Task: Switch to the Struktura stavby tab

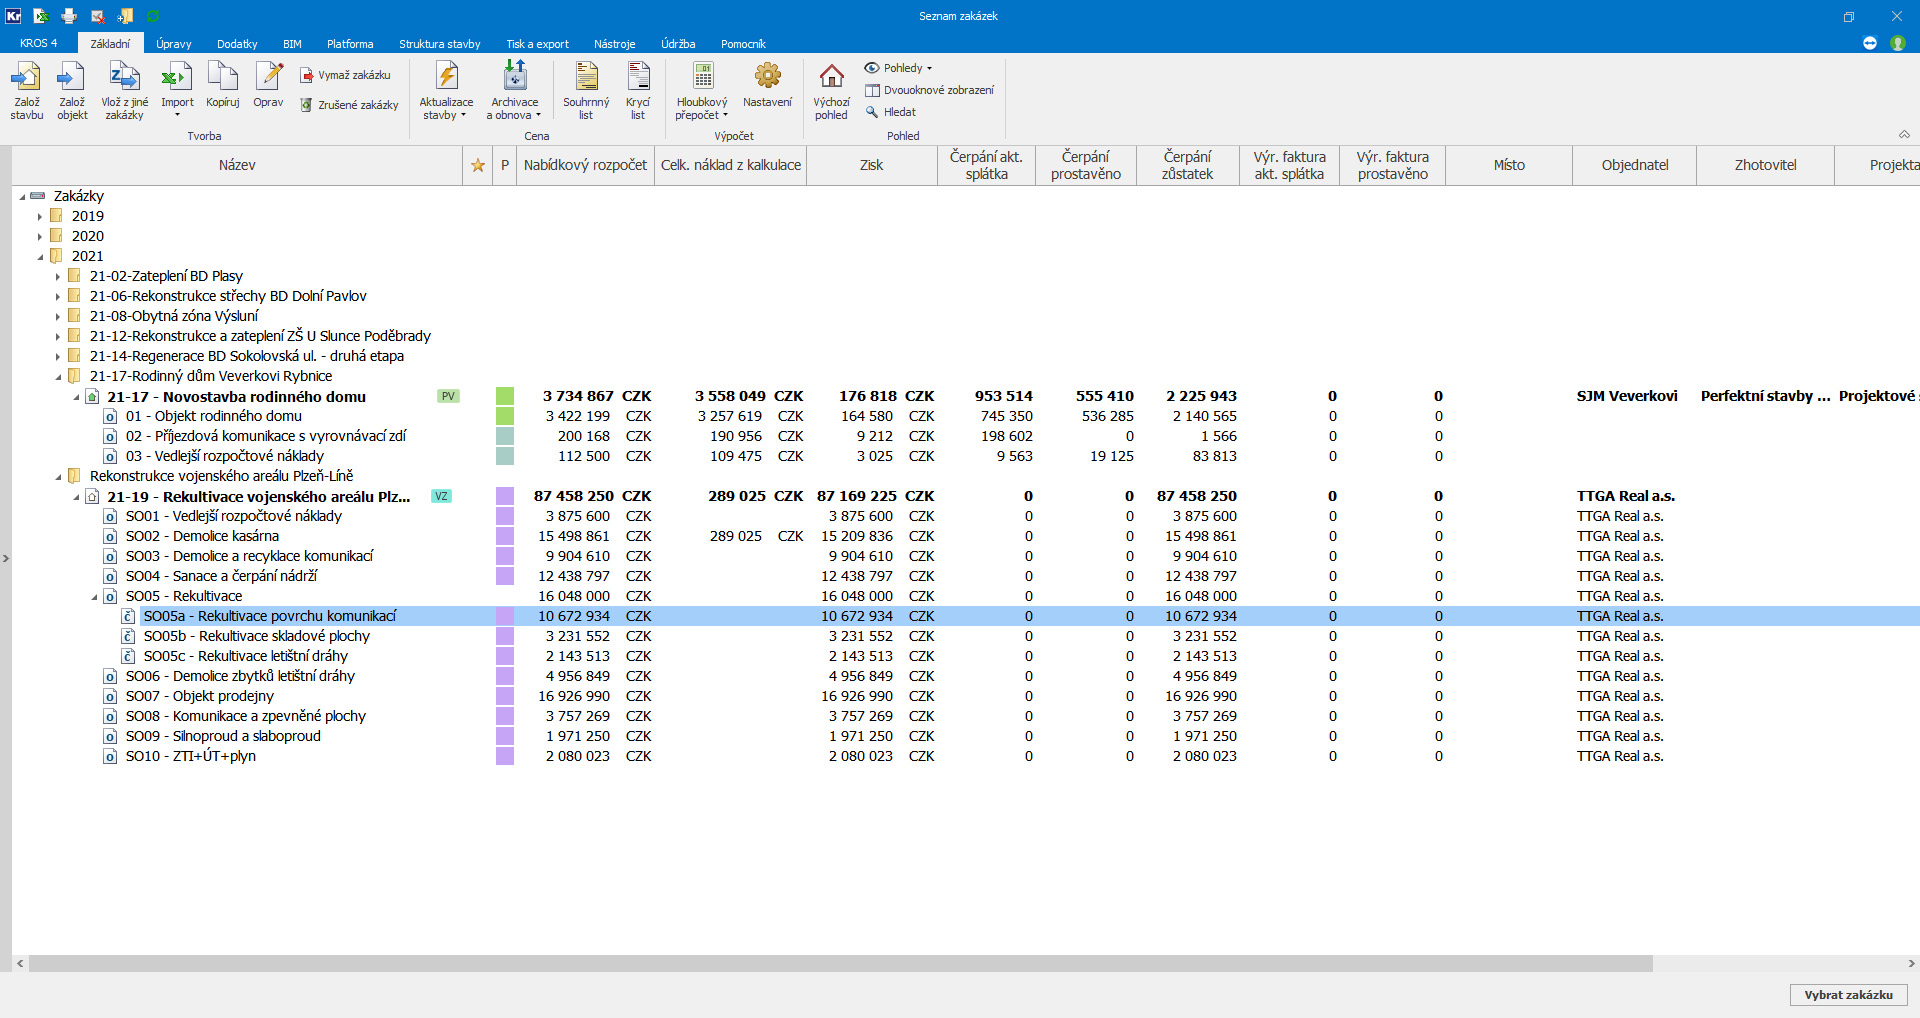Action: pos(439,44)
